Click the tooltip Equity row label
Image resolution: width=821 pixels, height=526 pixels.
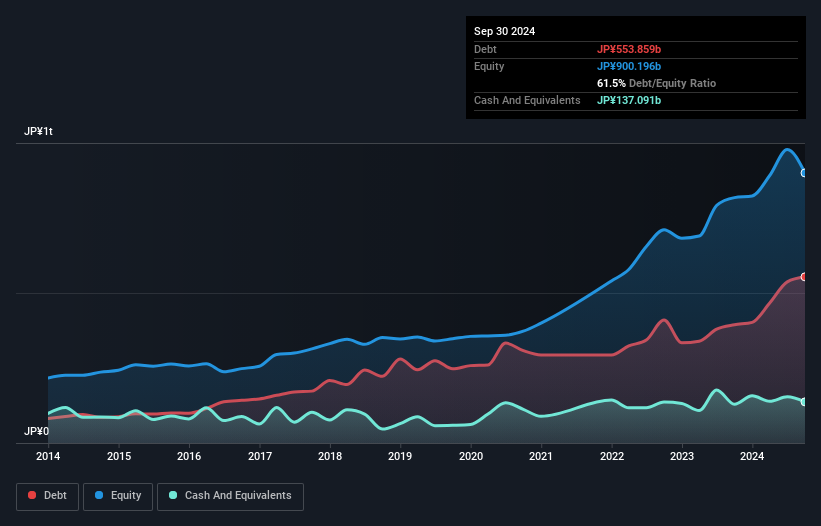coord(489,66)
